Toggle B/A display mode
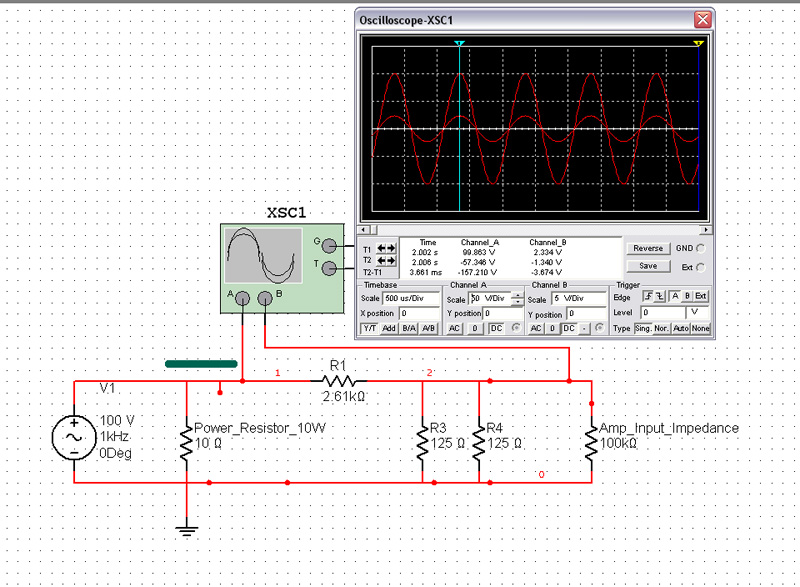Screen dimensions: 800x587 [409, 328]
